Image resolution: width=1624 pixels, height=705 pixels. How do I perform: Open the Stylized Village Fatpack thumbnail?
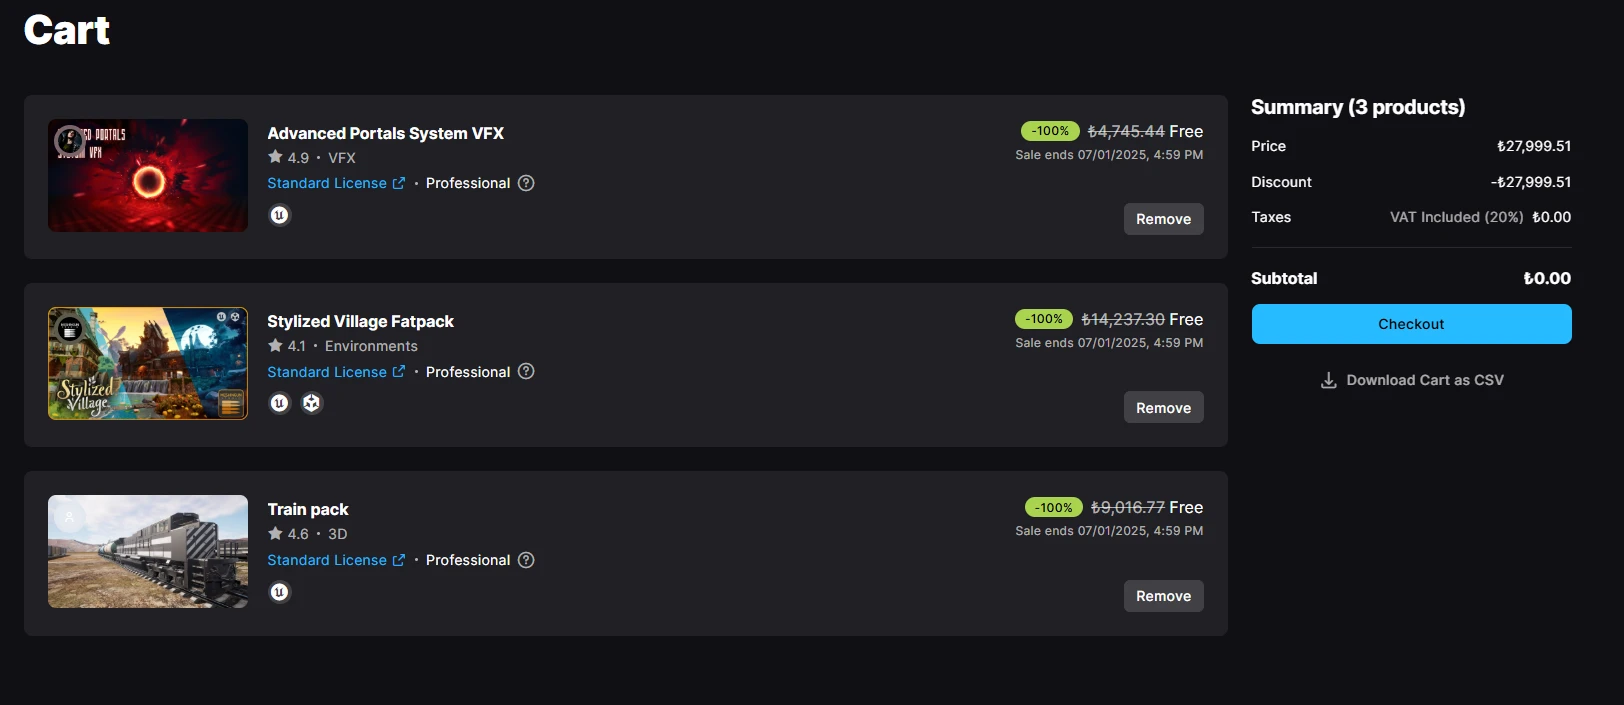[x=148, y=363]
